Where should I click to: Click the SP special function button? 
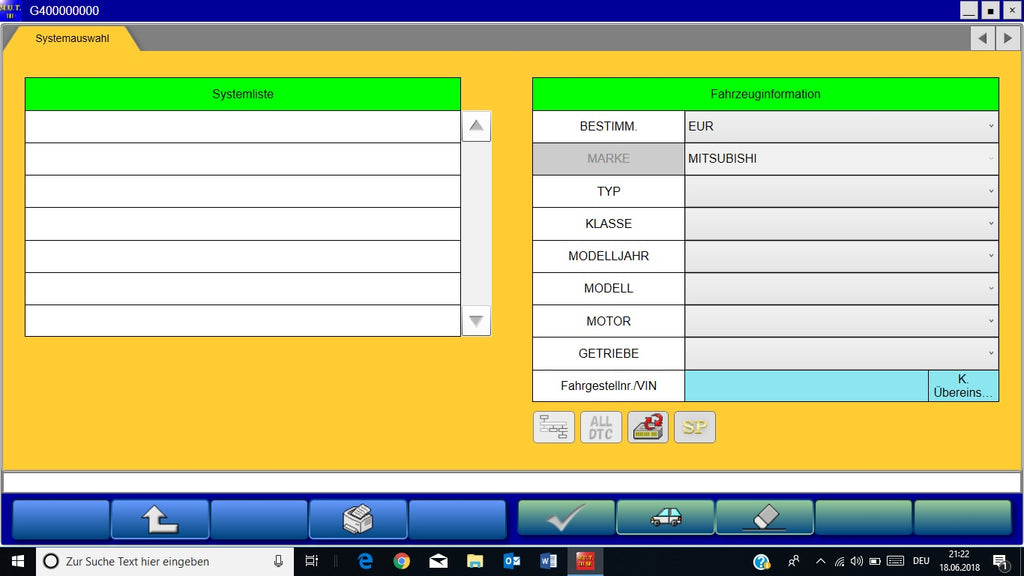(695, 427)
